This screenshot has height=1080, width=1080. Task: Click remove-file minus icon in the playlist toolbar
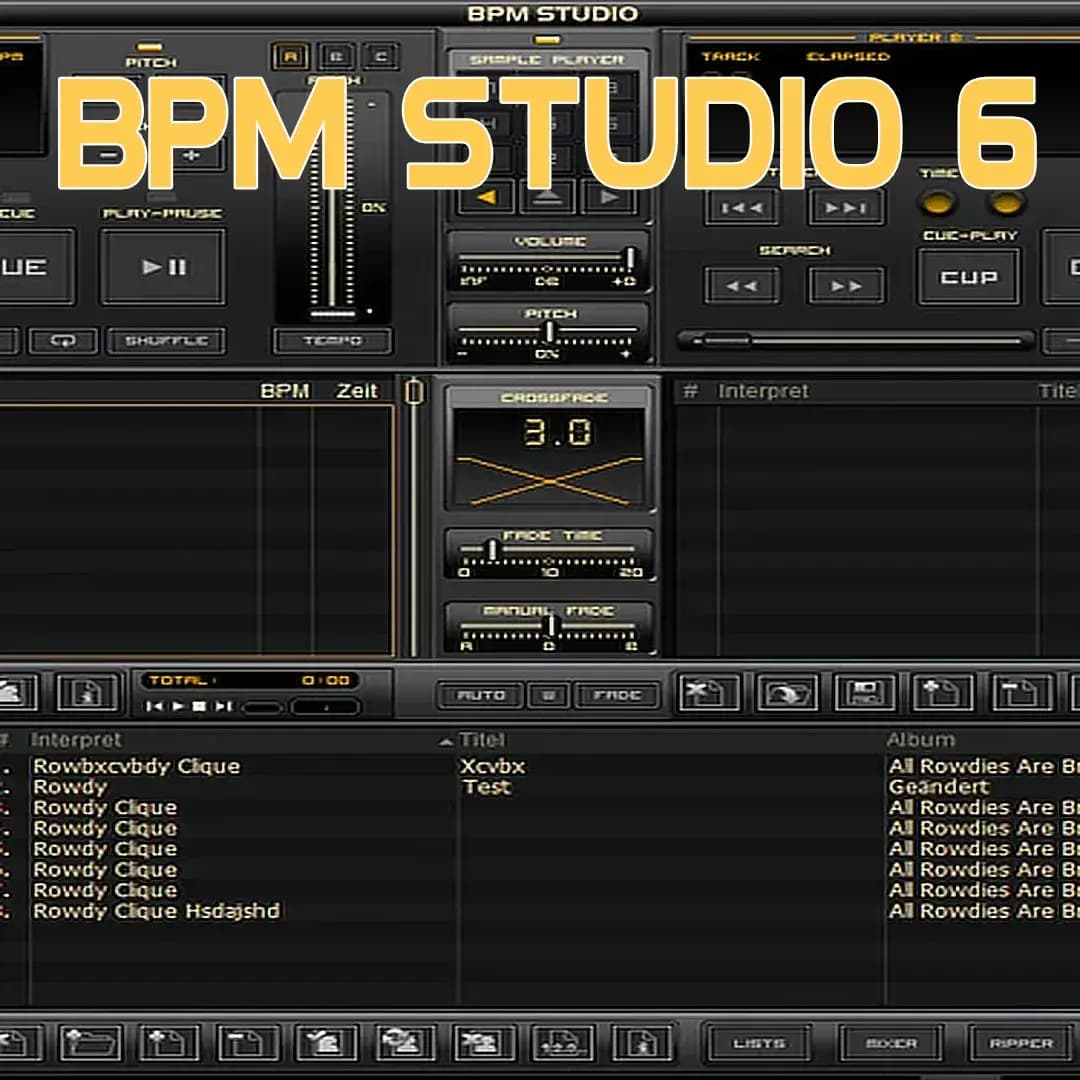[x=1023, y=692]
